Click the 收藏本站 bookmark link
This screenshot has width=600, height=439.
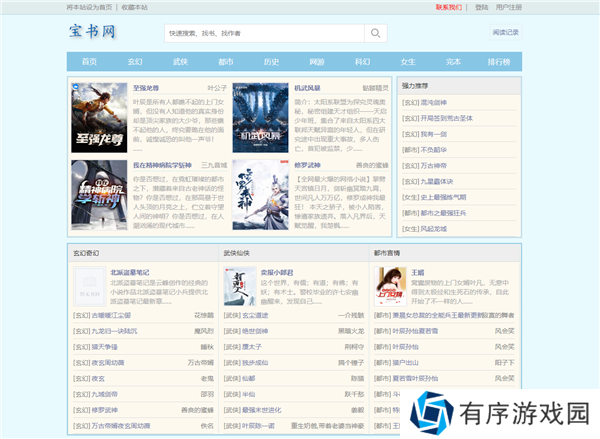[x=134, y=7]
